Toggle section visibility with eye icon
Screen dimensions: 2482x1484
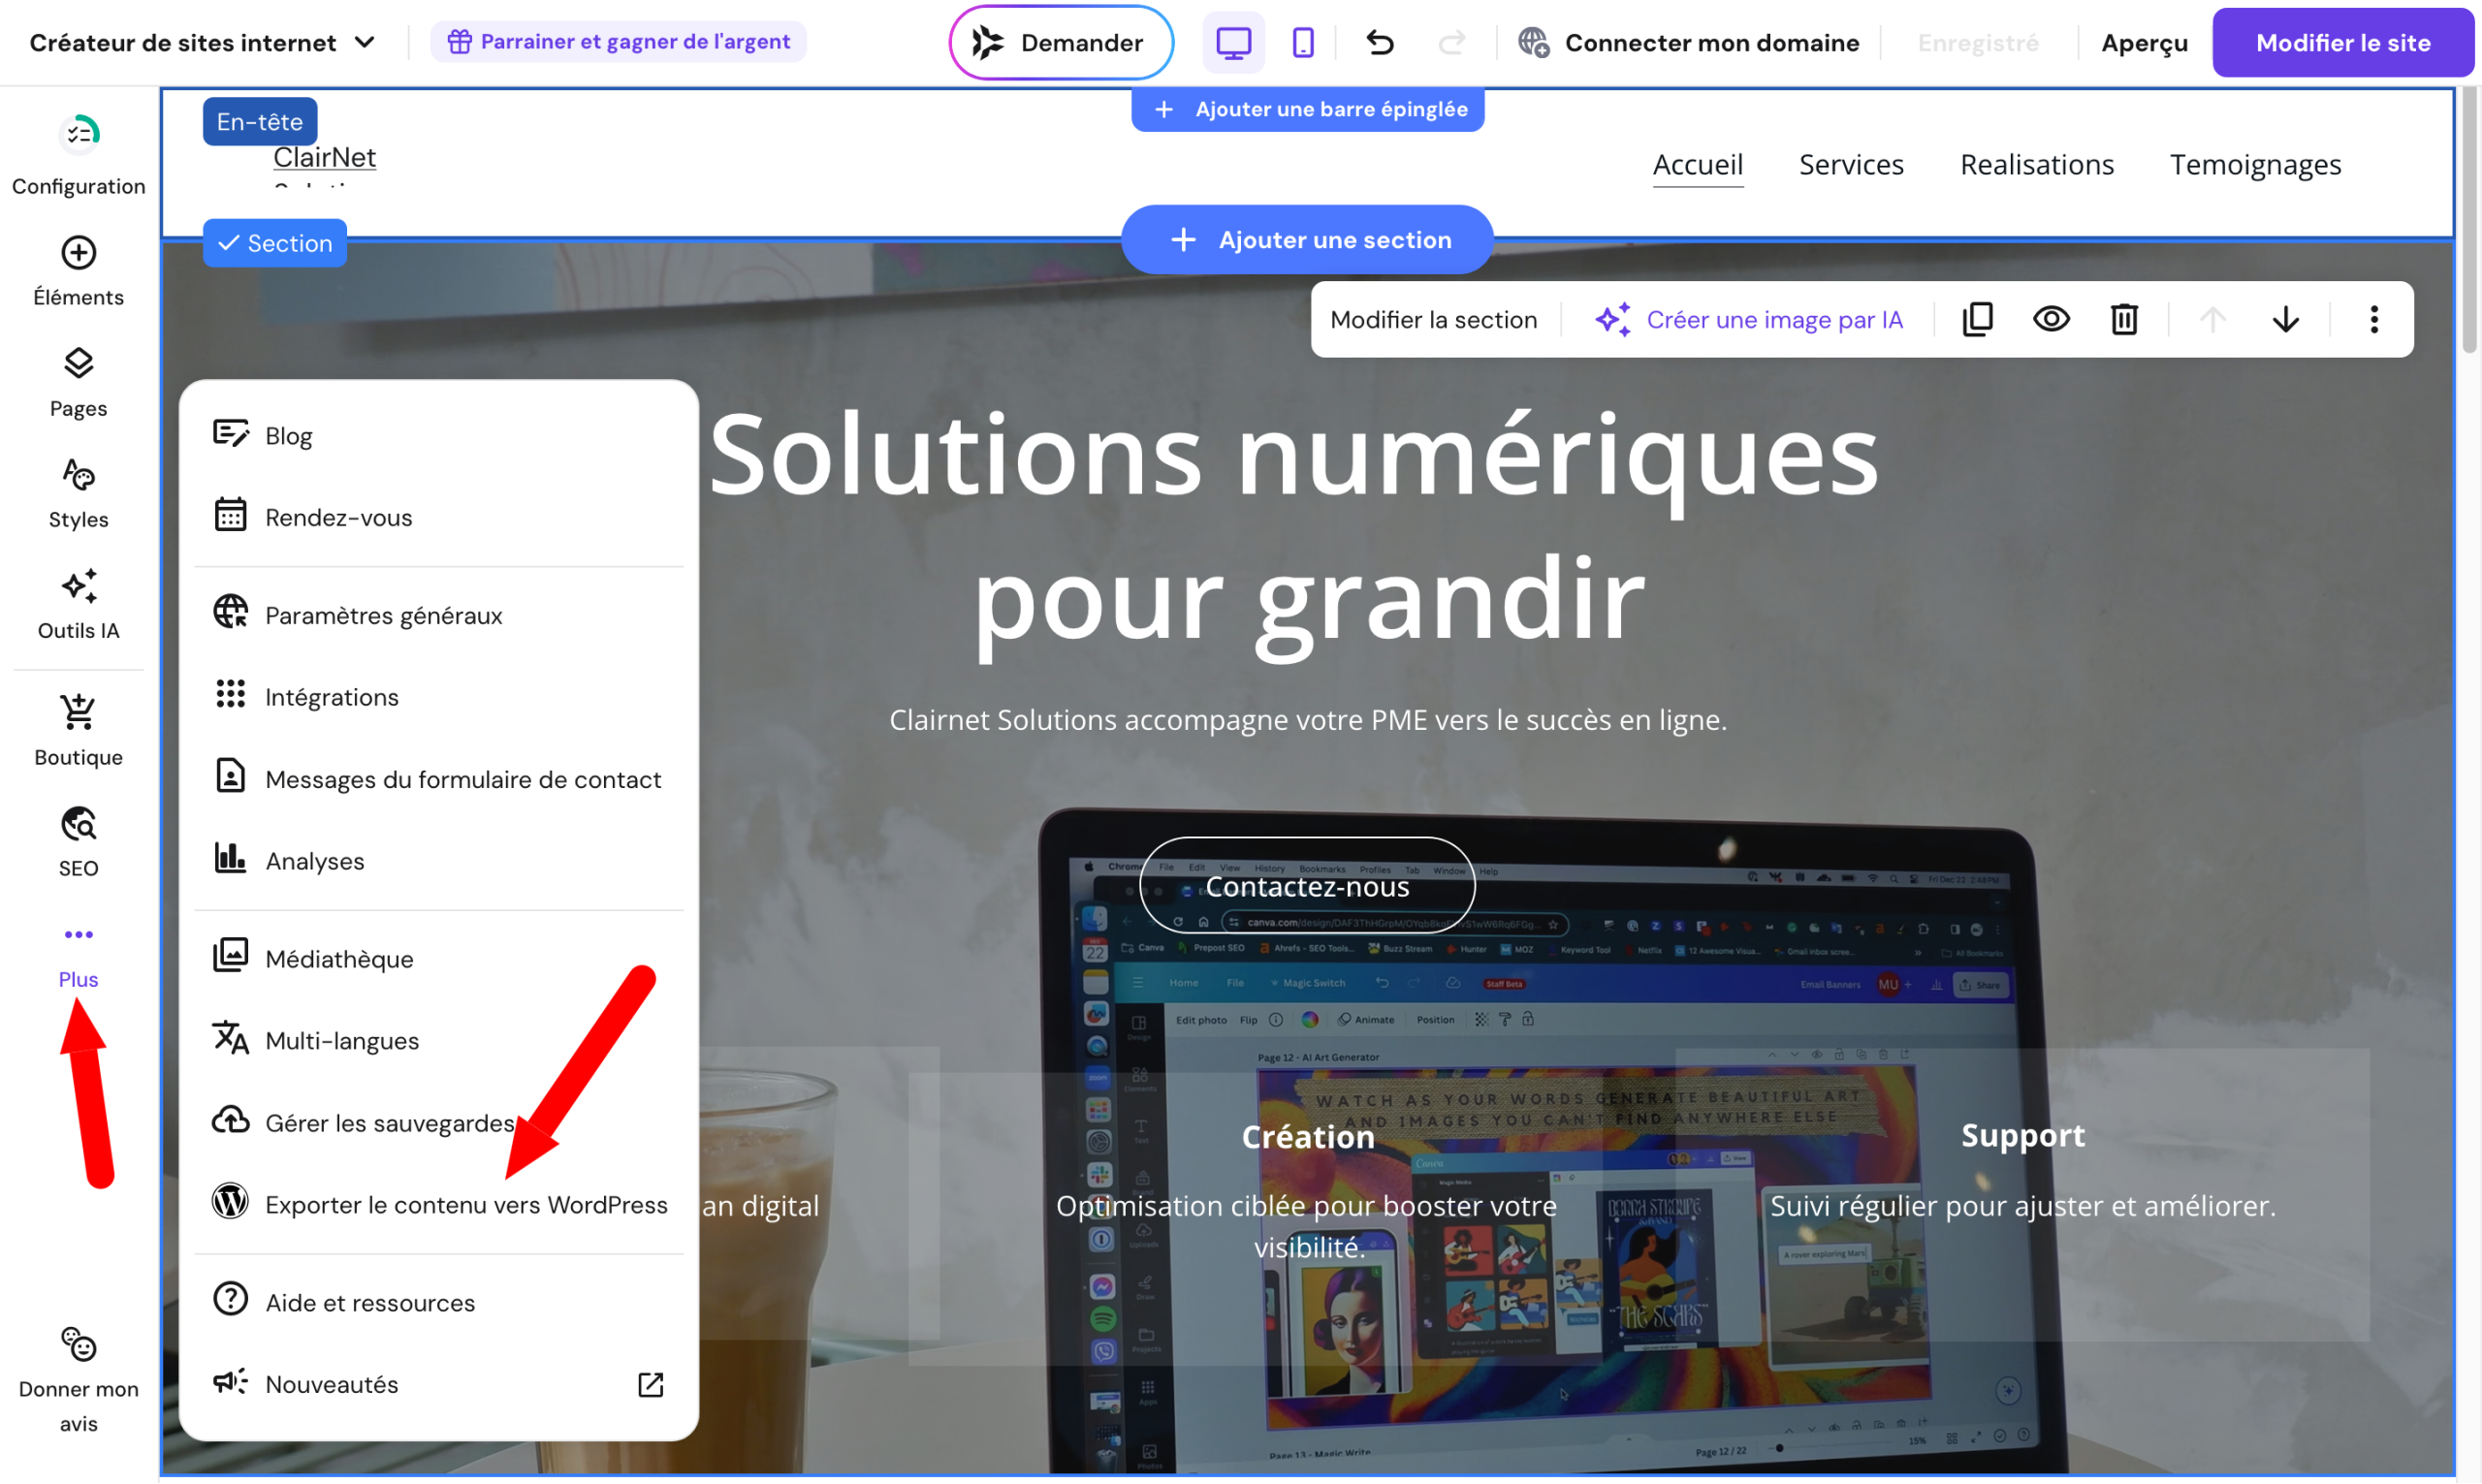[x=2051, y=319]
